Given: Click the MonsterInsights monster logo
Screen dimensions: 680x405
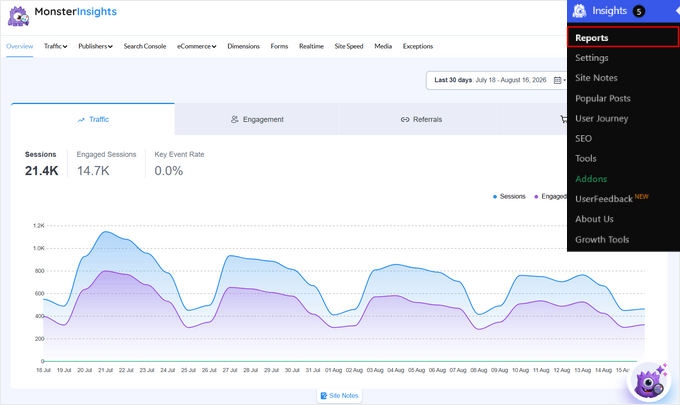Looking at the screenshot, I should [18, 16].
